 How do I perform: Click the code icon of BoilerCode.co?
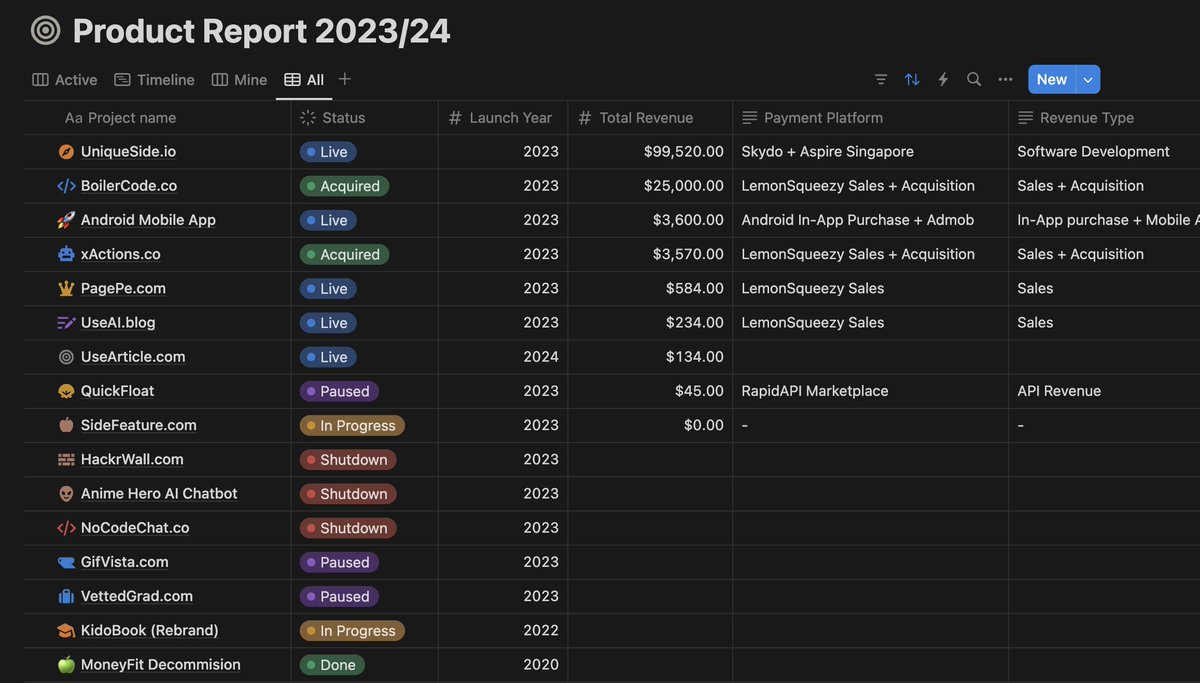pos(66,186)
